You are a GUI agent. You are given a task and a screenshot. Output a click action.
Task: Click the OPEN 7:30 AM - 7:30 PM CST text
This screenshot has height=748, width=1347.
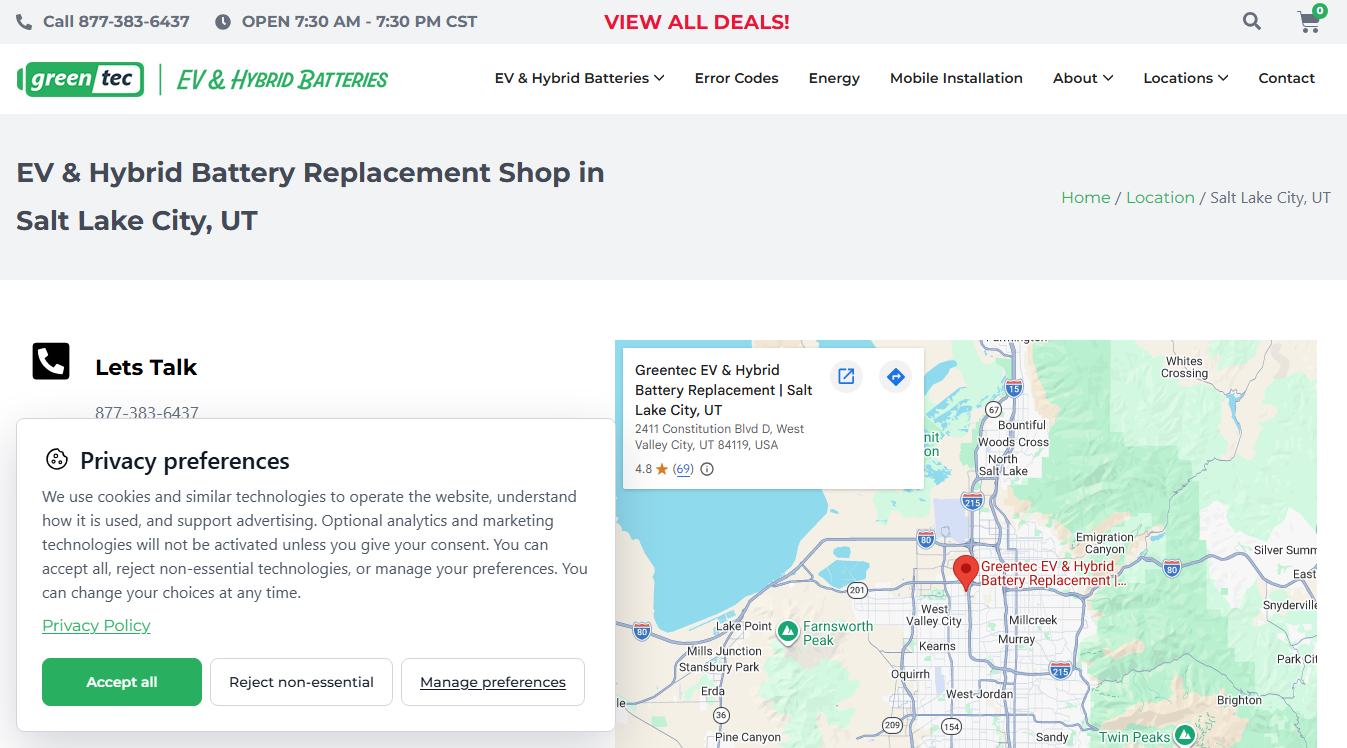tap(359, 21)
